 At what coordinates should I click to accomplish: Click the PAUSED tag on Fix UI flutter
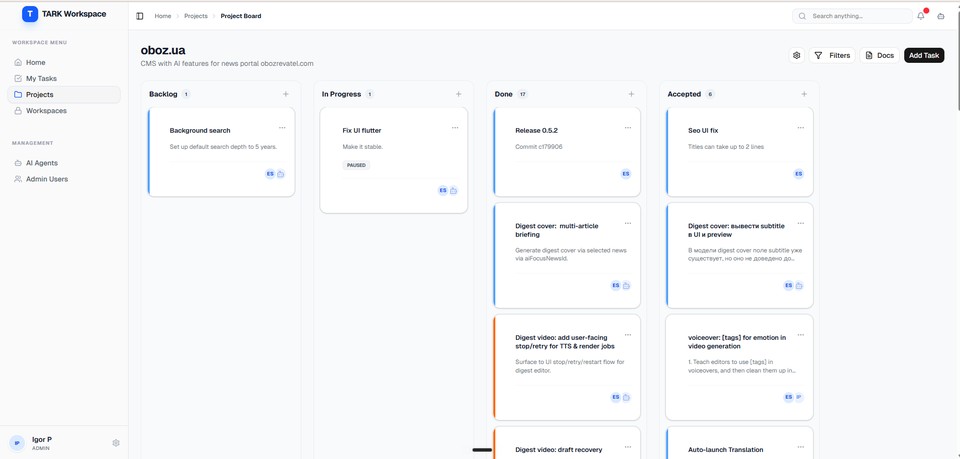[x=356, y=165]
